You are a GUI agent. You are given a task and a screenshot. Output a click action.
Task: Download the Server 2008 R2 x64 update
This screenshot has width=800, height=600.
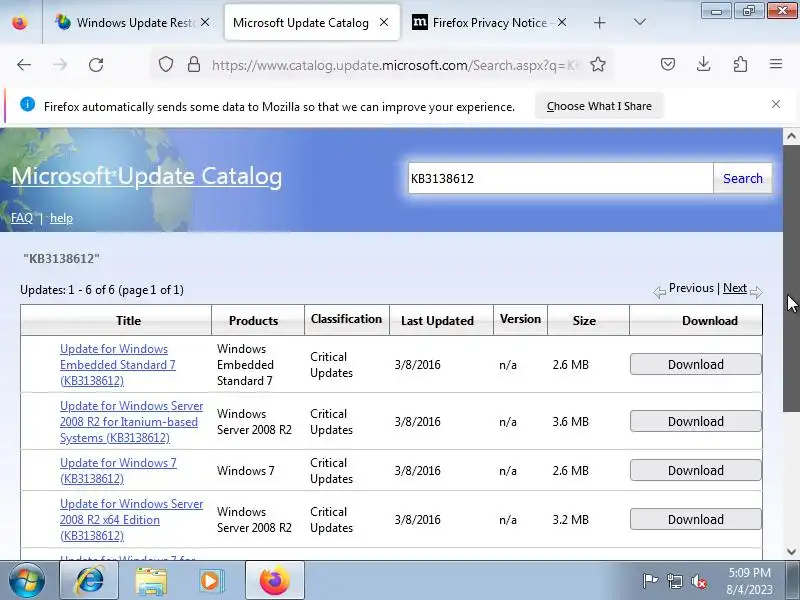click(x=695, y=519)
